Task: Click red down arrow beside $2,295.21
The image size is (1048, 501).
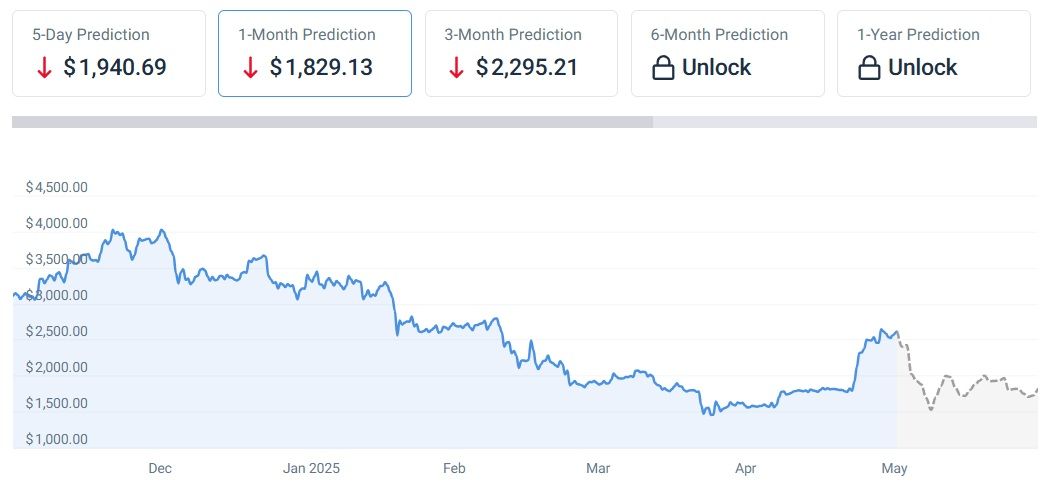Action: 457,68
